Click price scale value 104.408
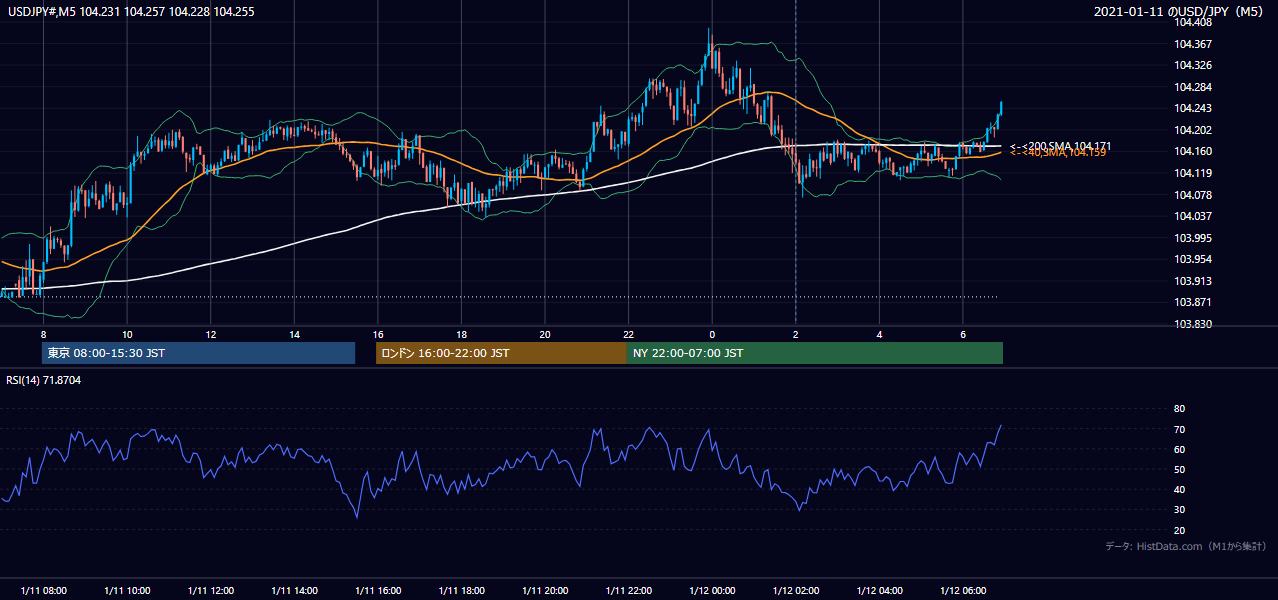Screen dimensions: 1278x600 (1193, 22)
